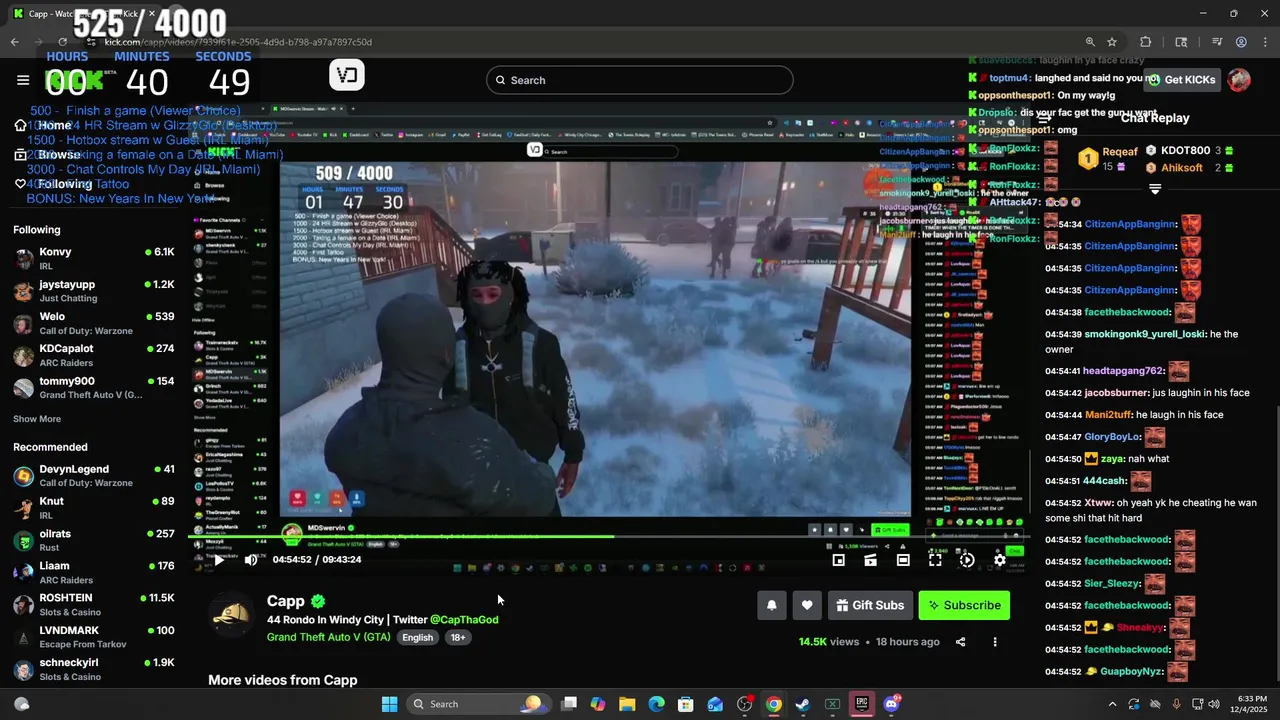Image resolution: width=1280 pixels, height=720 pixels.
Task: Click the Kick site search field
Action: 640,80
